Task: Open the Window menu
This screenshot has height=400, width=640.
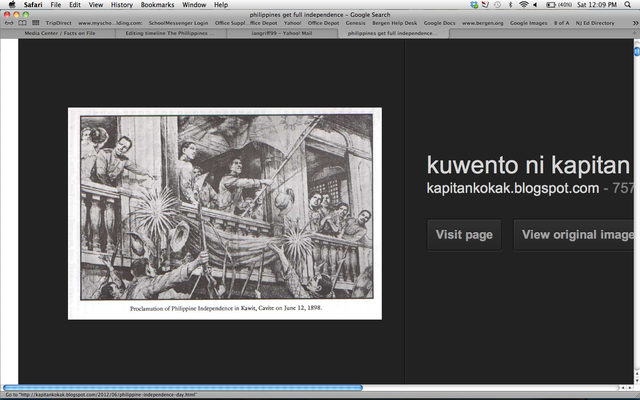Action: pyautogui.click(x=194, y=5)
